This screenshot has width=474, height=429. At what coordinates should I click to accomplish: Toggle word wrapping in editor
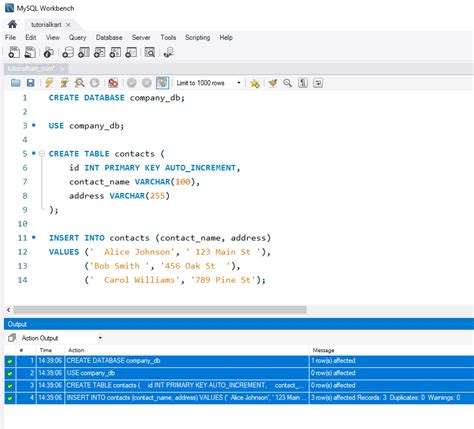coord(318,83)
